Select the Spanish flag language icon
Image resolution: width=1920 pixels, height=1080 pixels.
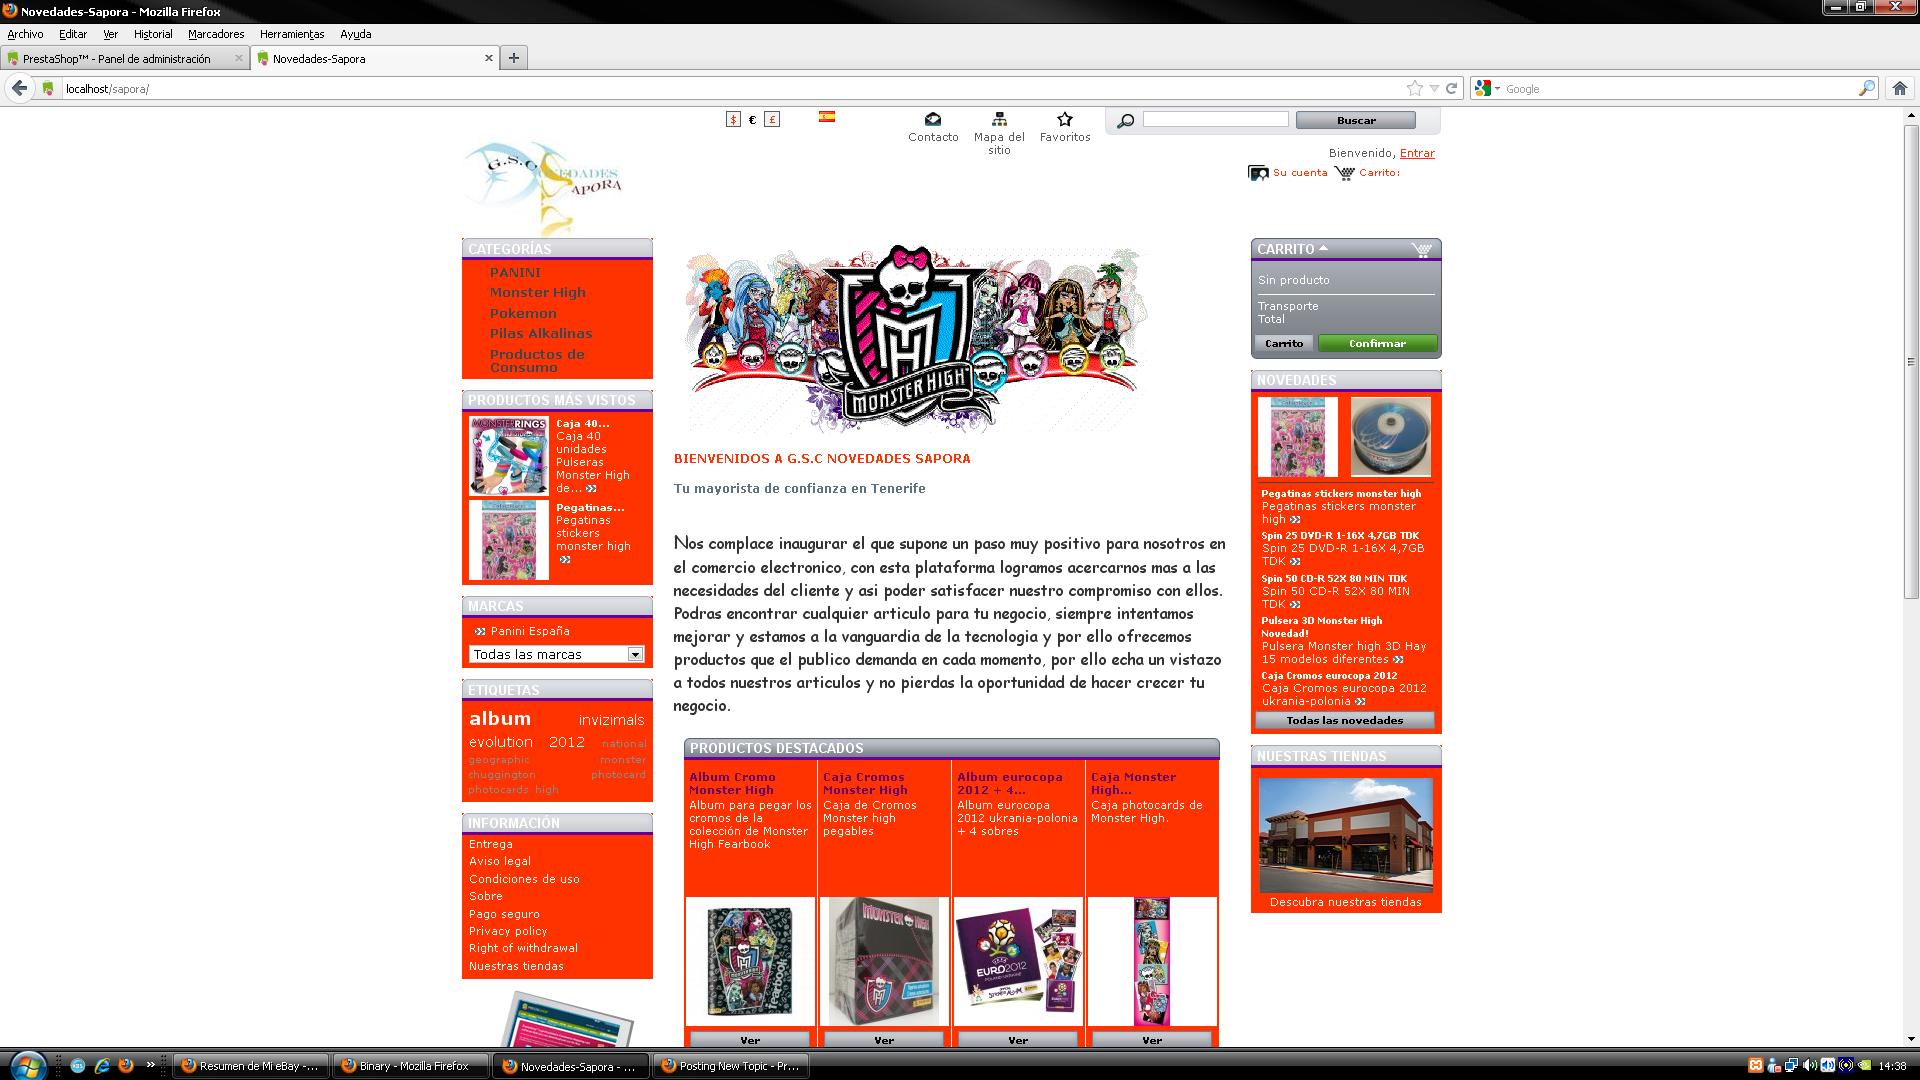pos(826,117)
